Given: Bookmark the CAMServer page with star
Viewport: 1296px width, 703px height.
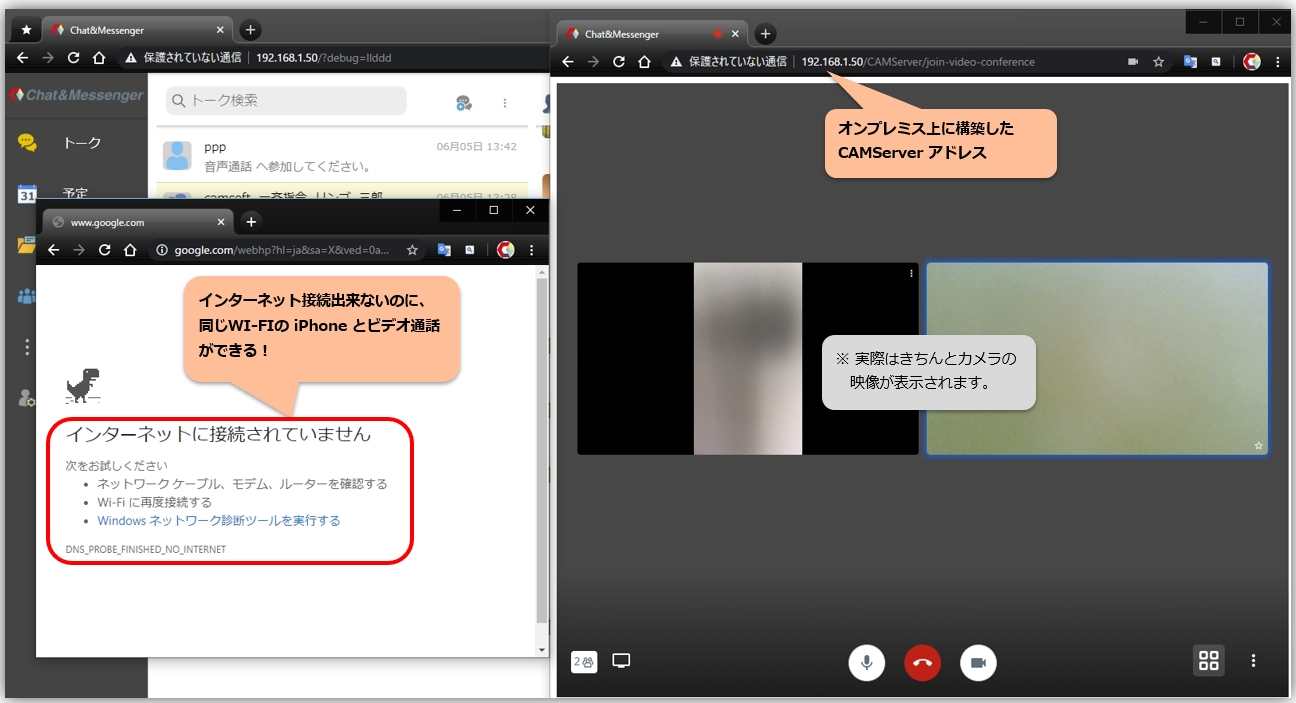Looking at the screenshot, I should click(1159, 62).
